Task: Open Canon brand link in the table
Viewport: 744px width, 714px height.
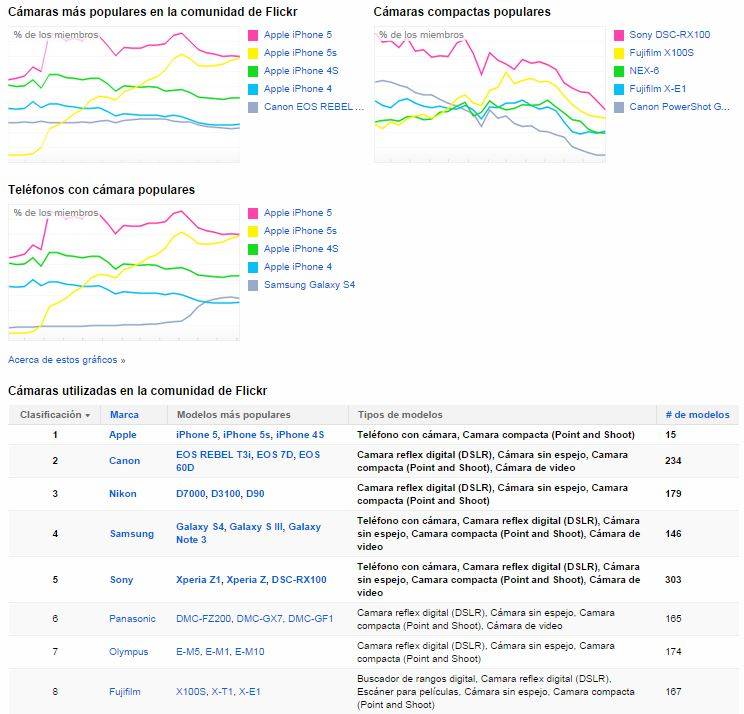Action: coord(124,461)
